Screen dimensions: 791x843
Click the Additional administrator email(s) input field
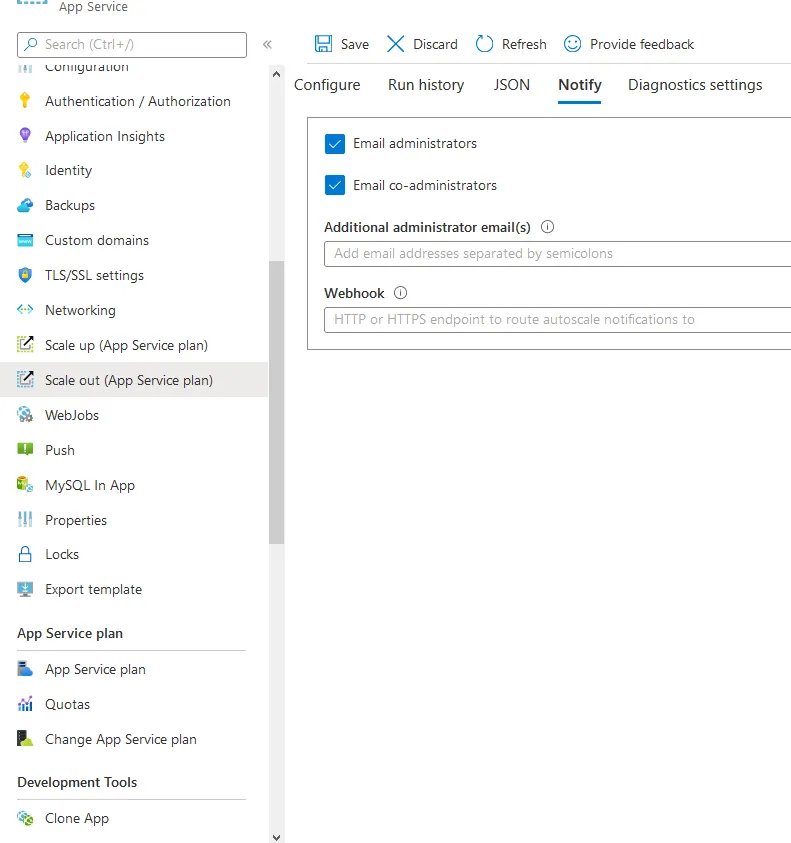[558, 254]
